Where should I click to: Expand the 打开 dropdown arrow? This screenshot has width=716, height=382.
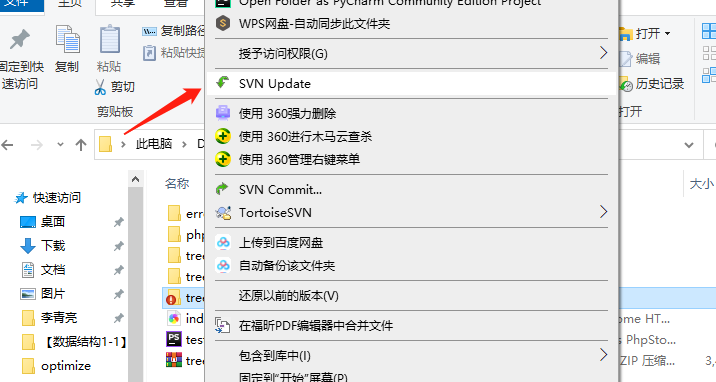pyautogui.click(x=667, y=33)
